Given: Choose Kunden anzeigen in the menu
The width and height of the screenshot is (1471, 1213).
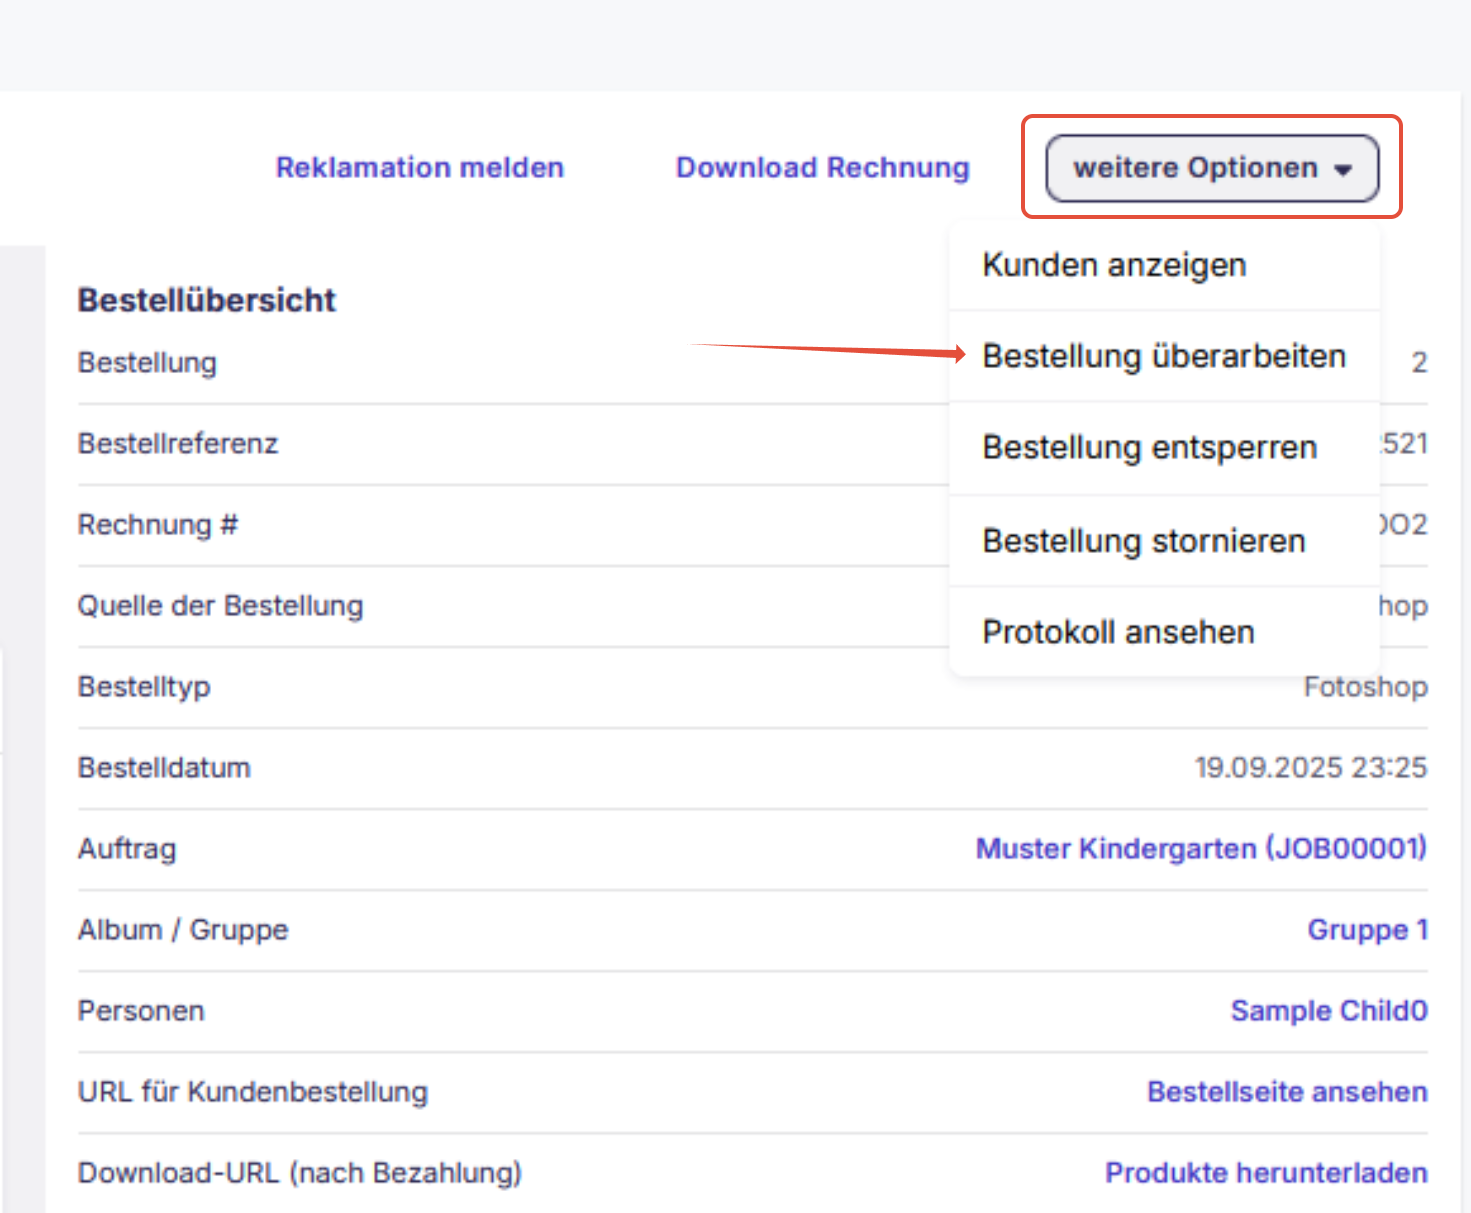Looking at the screenshot, I should click(1113, 265).
